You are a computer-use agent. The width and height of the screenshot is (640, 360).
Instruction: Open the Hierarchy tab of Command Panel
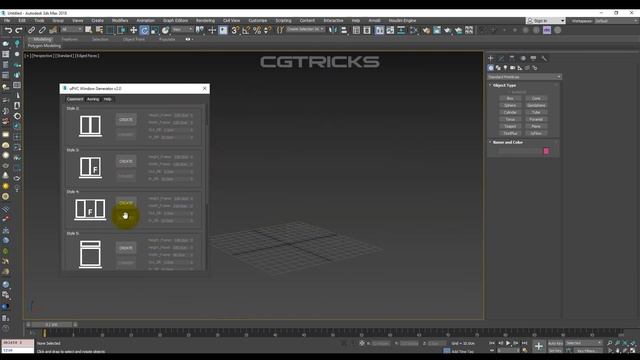click(x=512, y=59)
